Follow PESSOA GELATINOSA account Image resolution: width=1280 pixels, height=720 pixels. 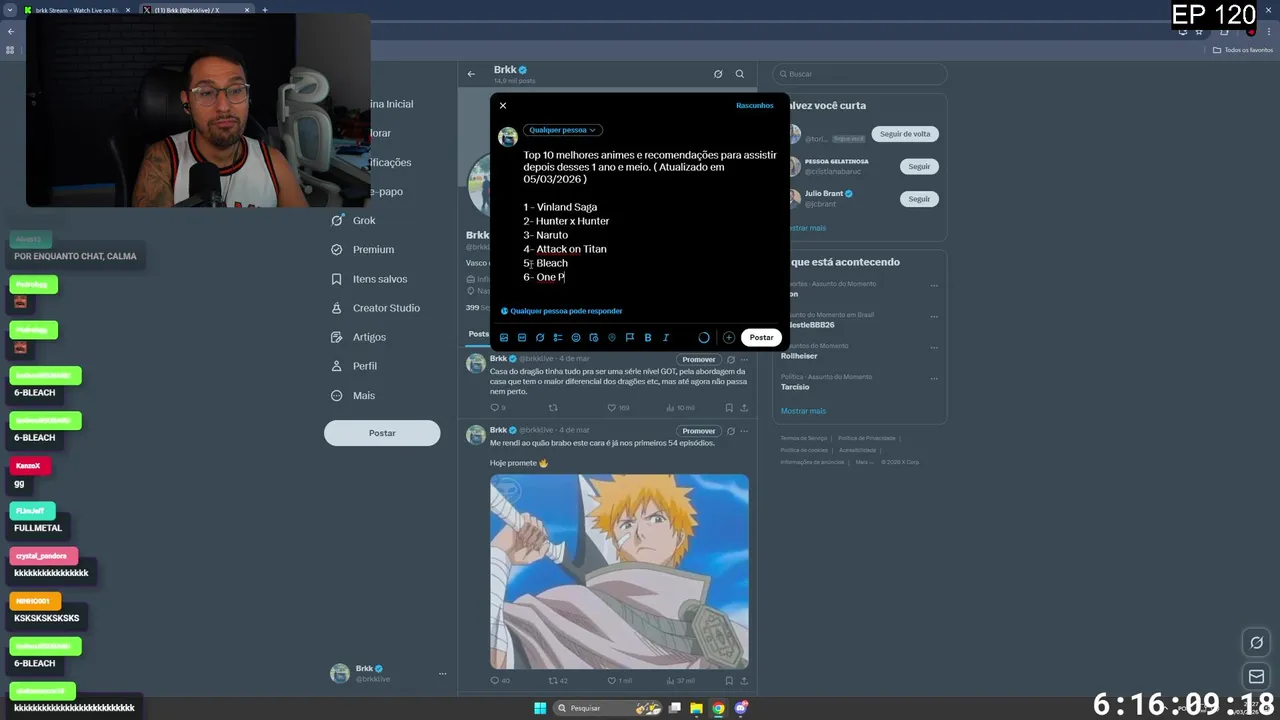point(919,166)
